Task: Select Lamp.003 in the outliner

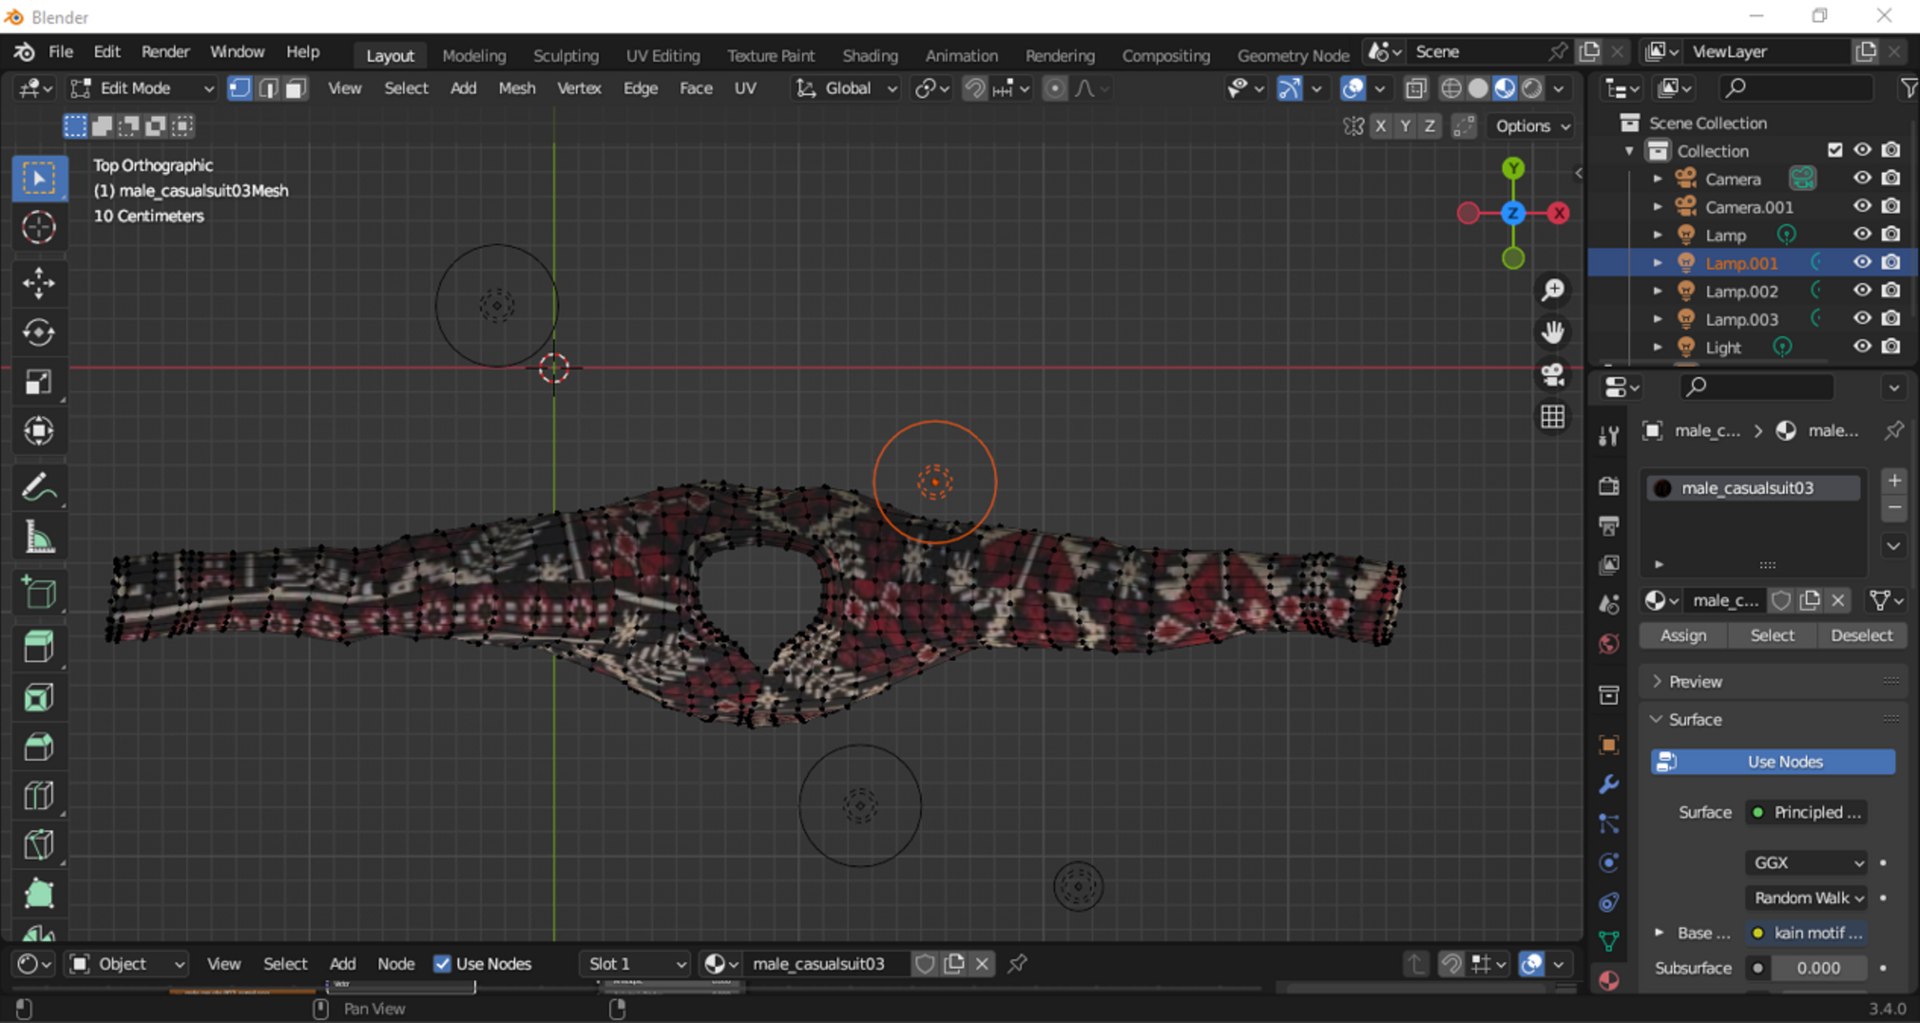Action: (x=1741, y=319)
